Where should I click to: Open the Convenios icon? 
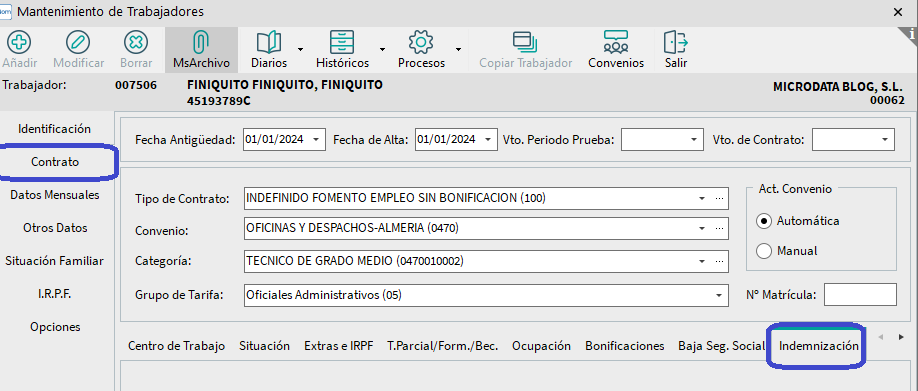click(616, 42)
